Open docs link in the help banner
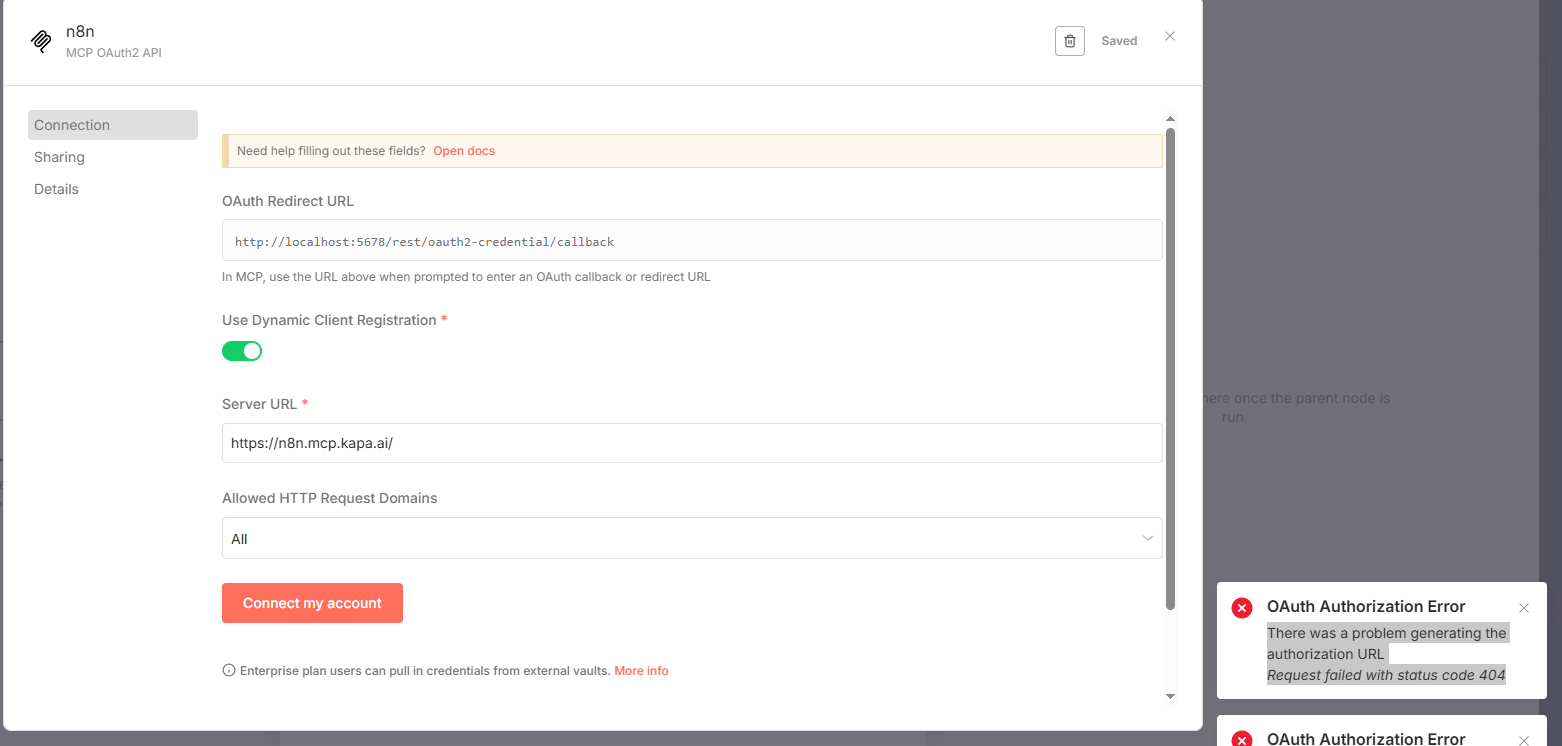The height and width of the screenshot is (746, 1562). click(464, 151)
